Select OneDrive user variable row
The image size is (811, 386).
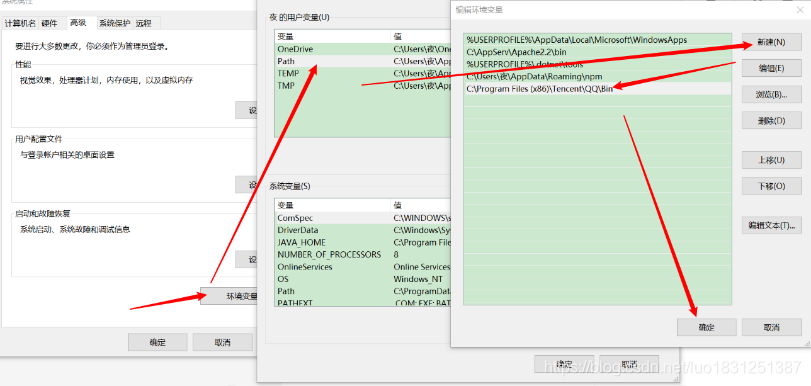click(364, 49)
